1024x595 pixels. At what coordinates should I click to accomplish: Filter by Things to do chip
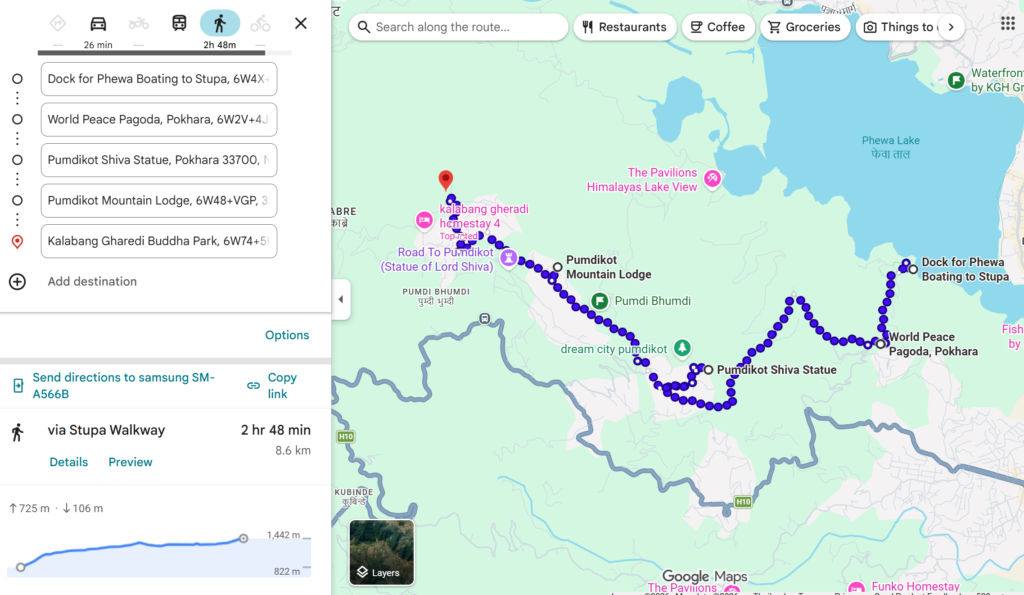pyautogui.click(x=898, y=27)
